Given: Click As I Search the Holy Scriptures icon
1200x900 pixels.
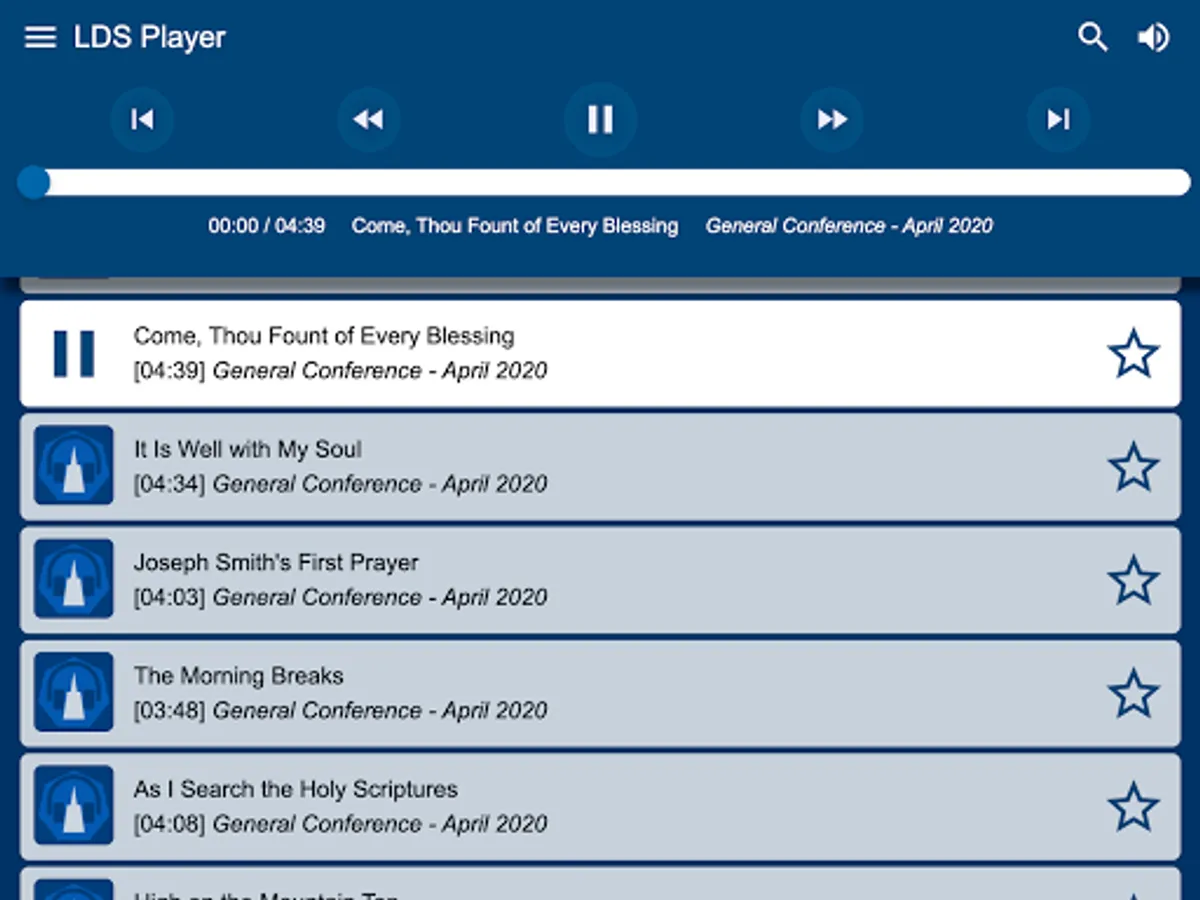Looking at the screenshot, I should [x=74, y=806].
